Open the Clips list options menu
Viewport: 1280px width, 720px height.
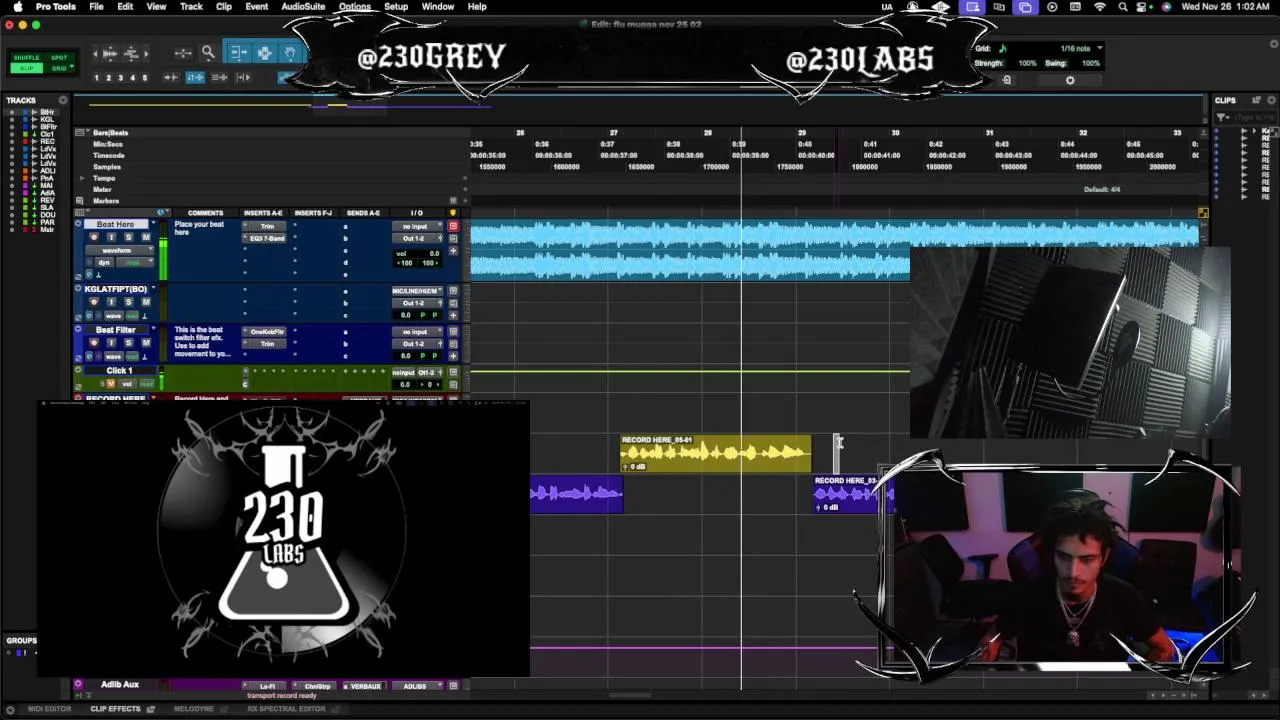click(1271, 100)
